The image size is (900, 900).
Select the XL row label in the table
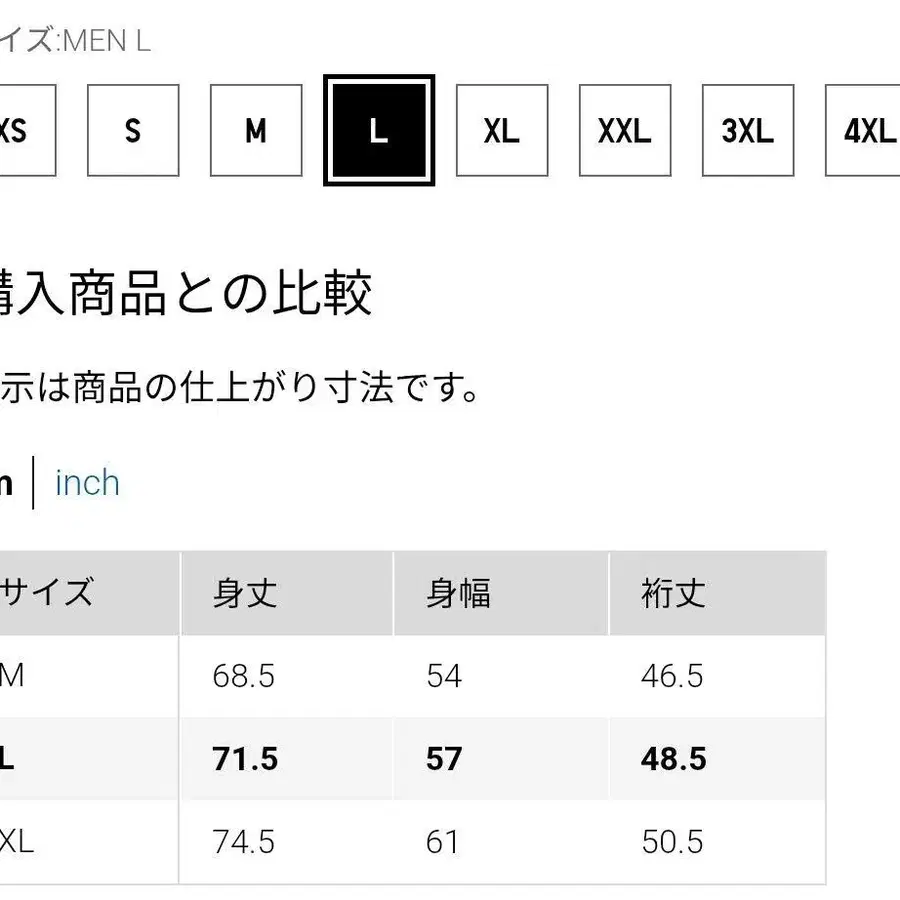tap(18, 842)
